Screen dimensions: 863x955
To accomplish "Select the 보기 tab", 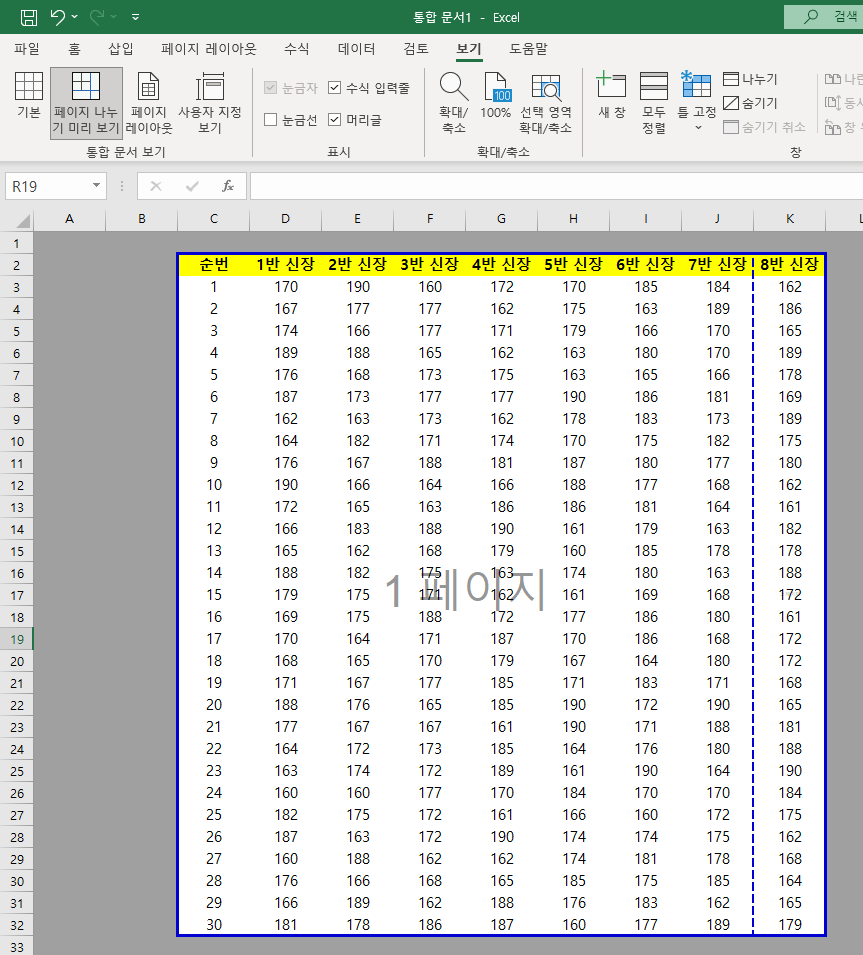I will click(469, 49).
